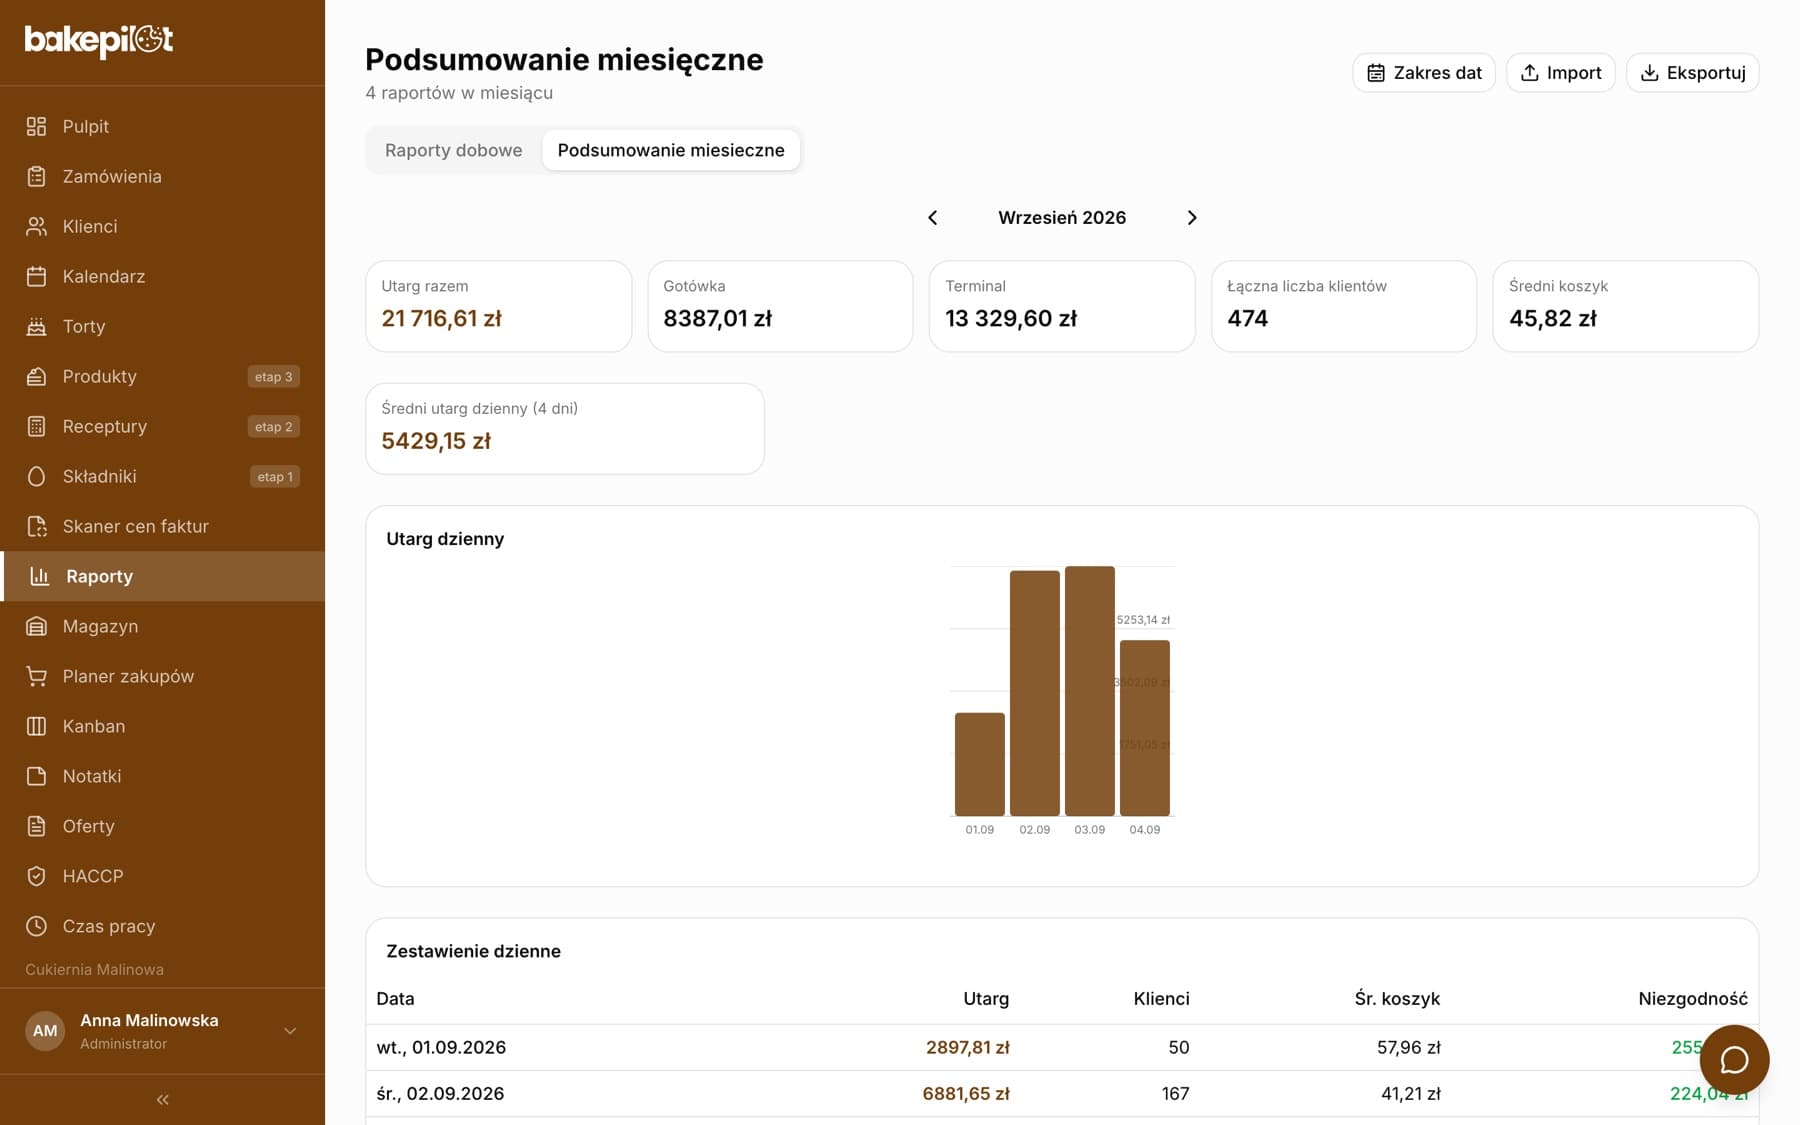Go to next month arrow
Screen dimensions: 1800x1125
(x=1192, y=218)
